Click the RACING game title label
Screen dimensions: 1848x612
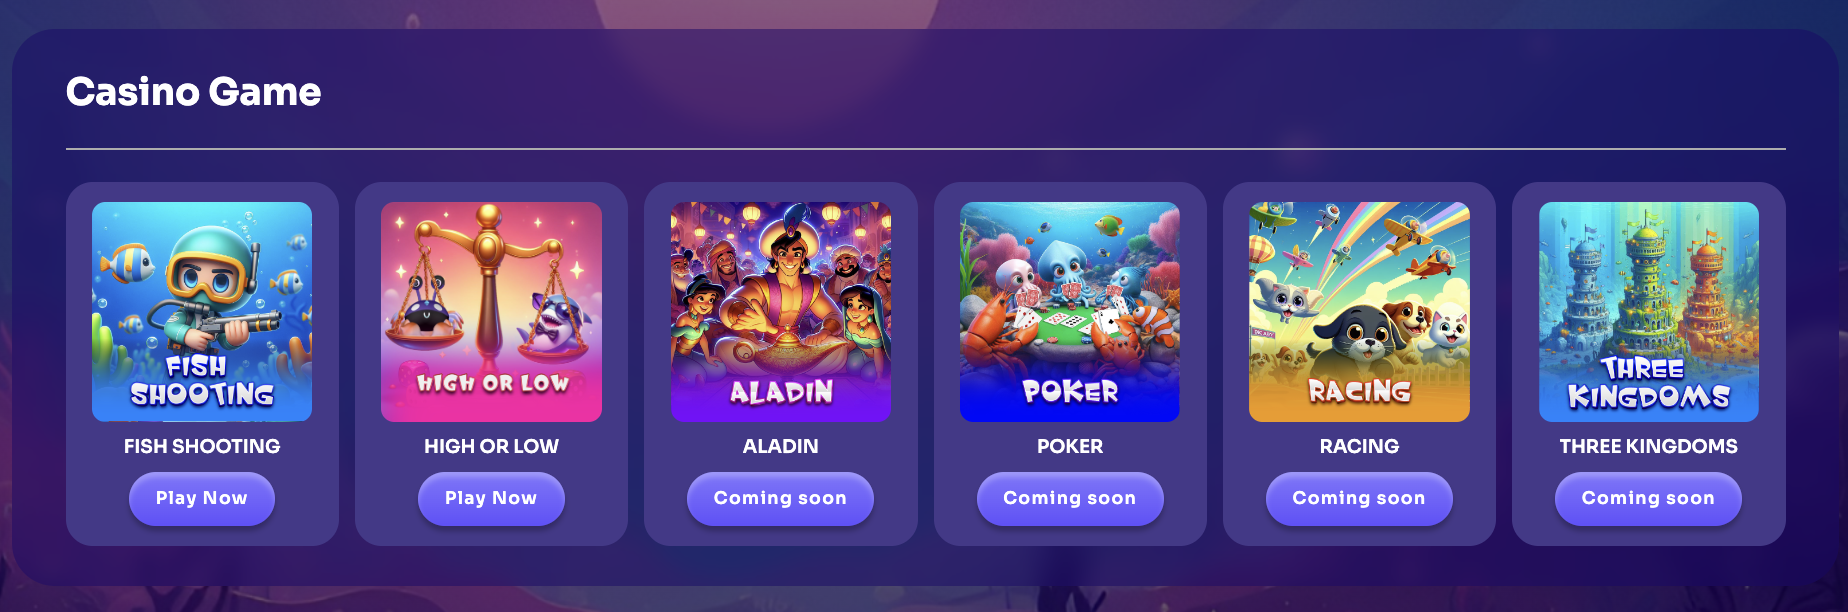coord(1359,446)
